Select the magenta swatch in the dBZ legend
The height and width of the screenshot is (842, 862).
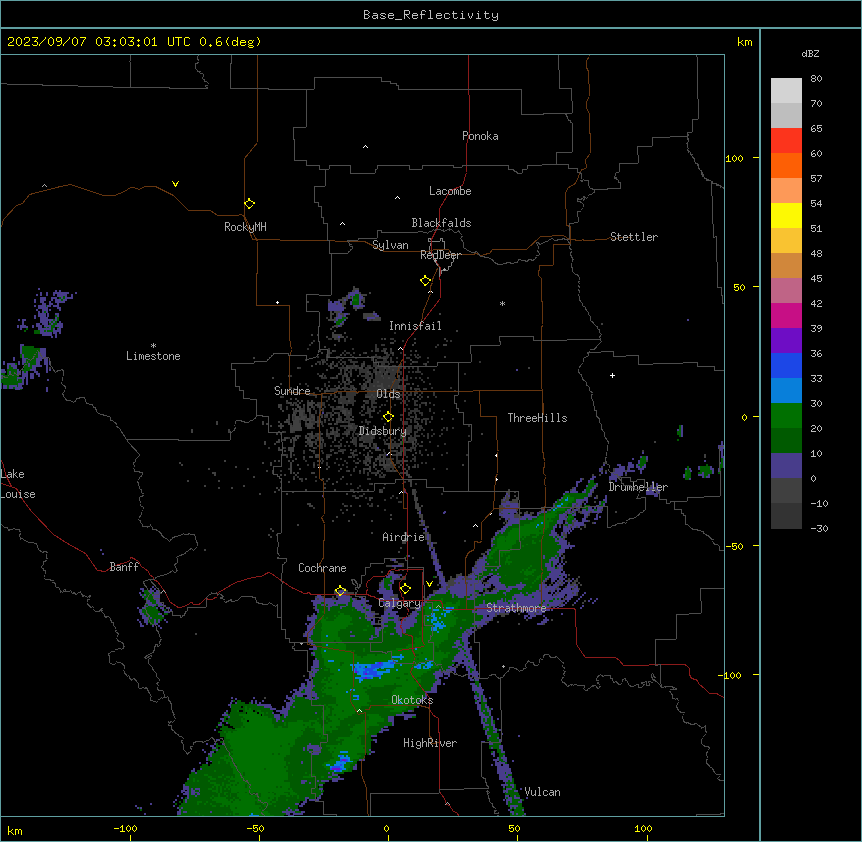tap(786, 315)
